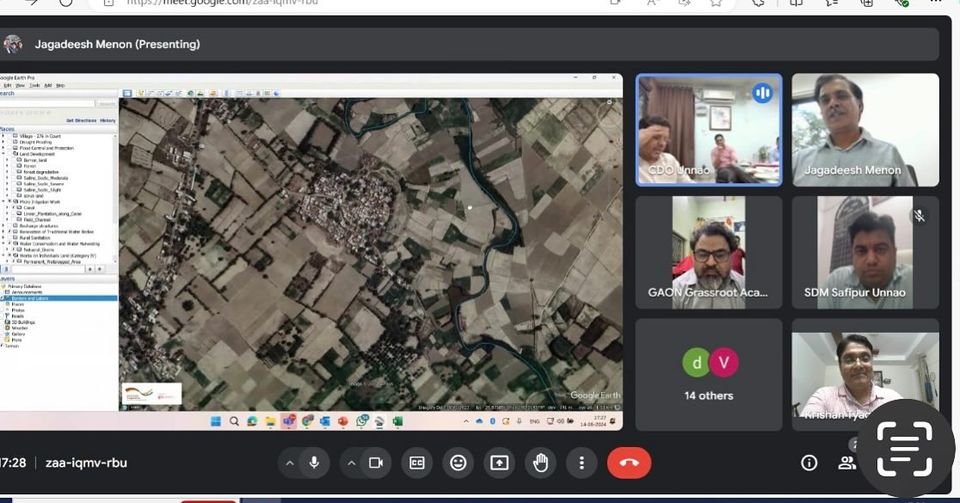Expand the Rural Sanitation folder
This screenshot has height=503, width=960.
tap(2, 237)
